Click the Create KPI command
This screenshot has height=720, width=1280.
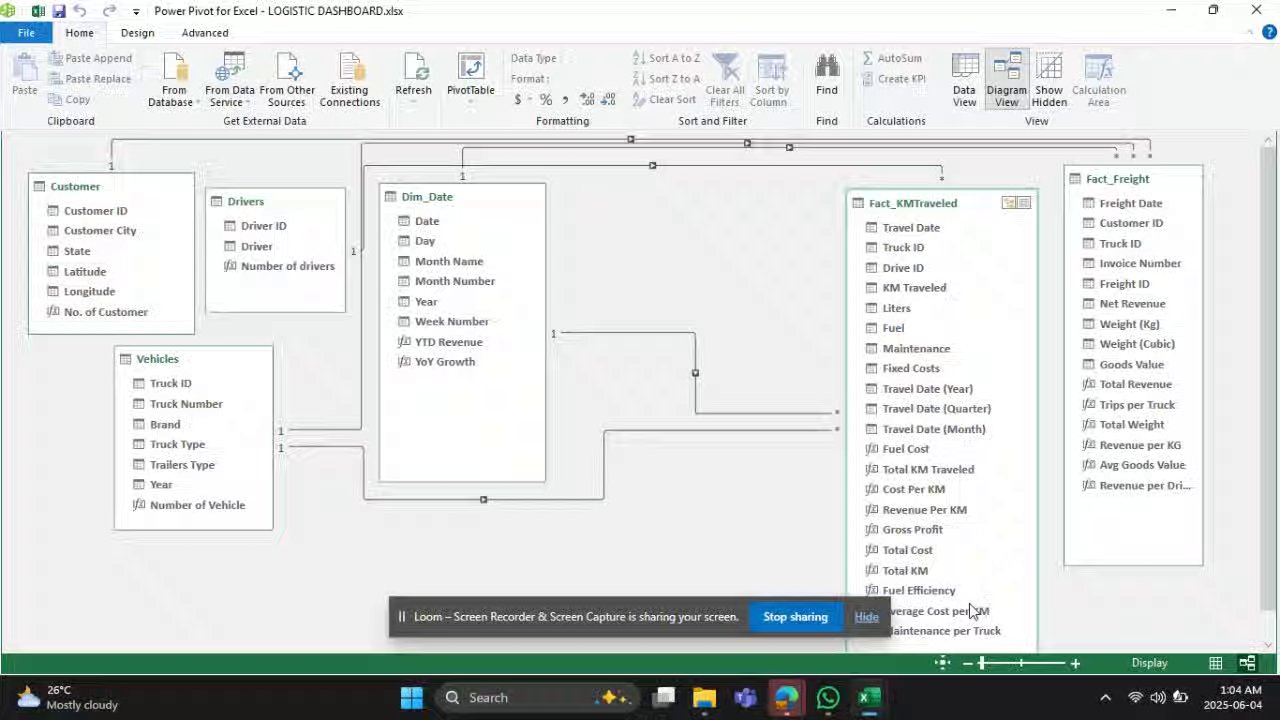click(x=893, y=79)
